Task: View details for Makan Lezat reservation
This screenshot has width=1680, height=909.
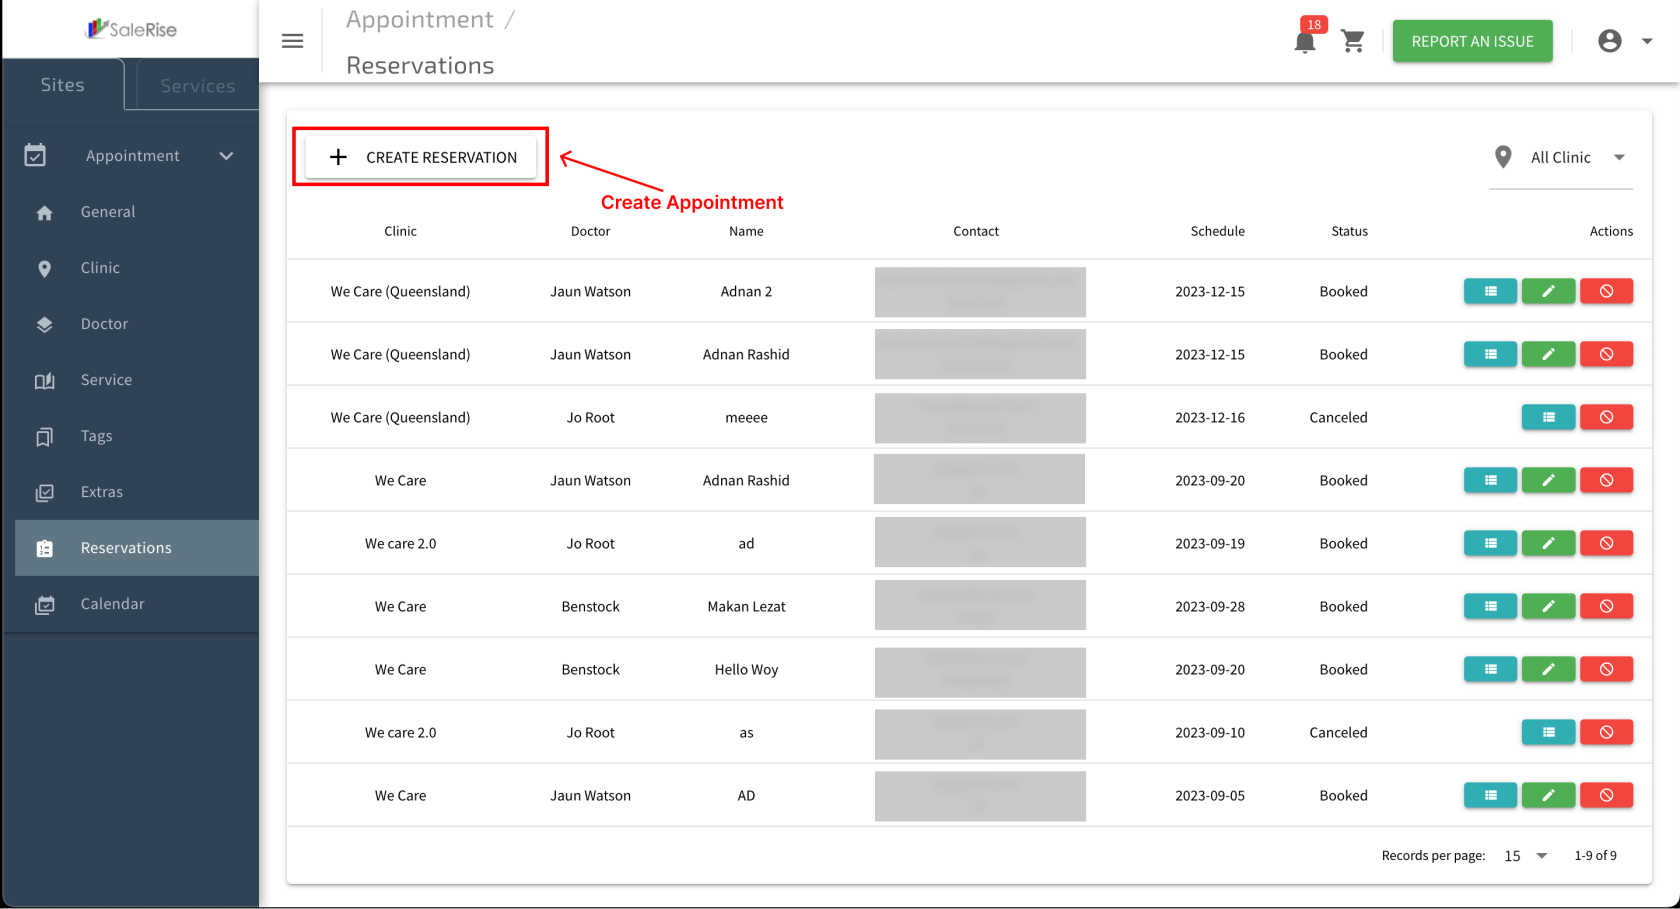Action: coord(1490,606)
